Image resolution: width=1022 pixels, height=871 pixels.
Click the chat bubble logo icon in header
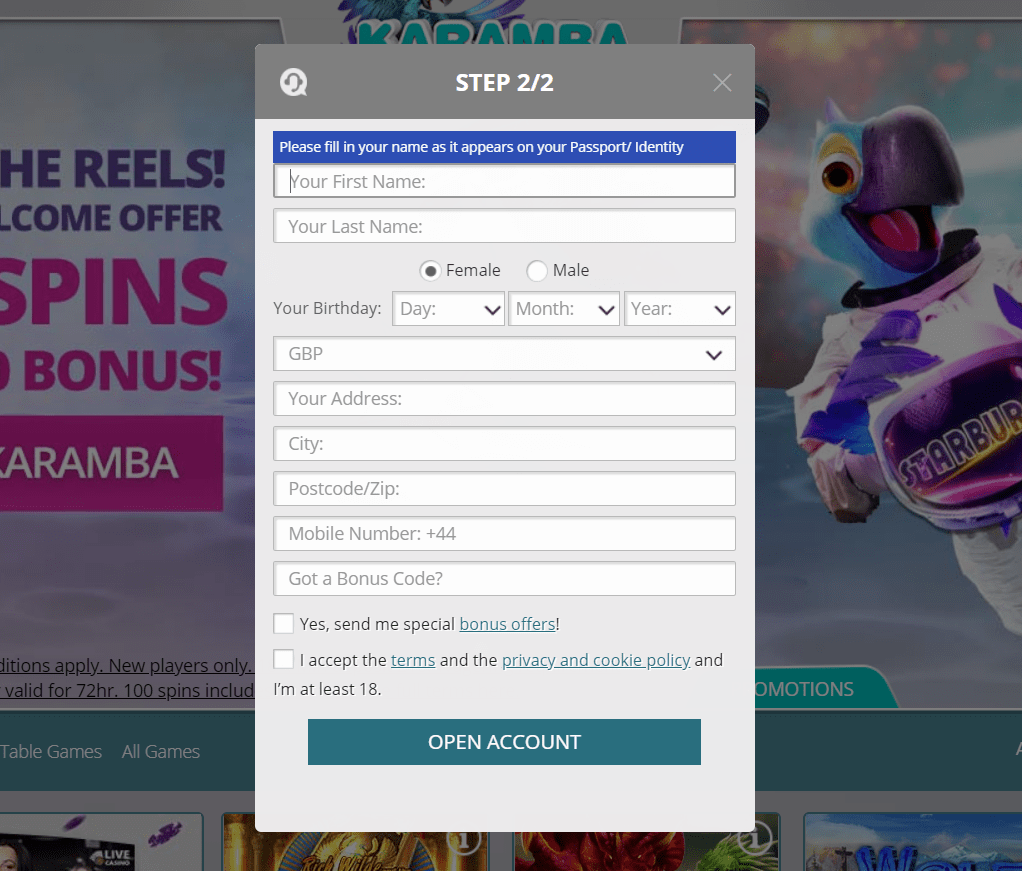[x=293, y=83]
